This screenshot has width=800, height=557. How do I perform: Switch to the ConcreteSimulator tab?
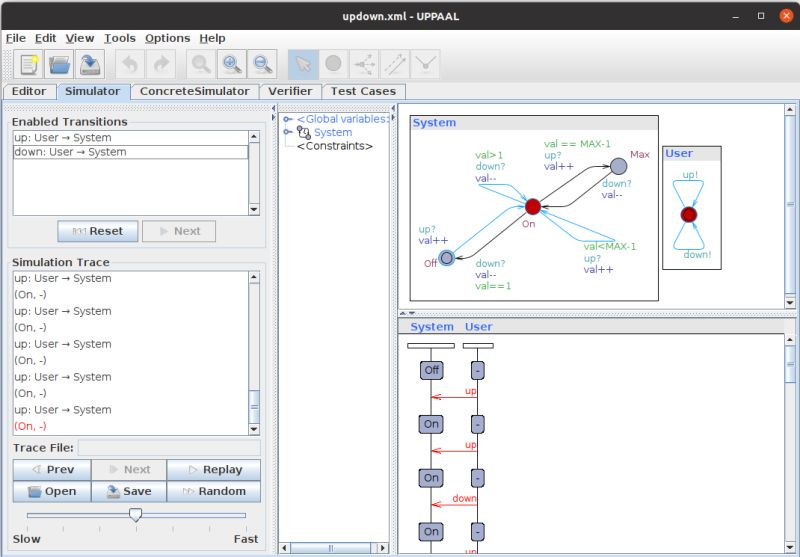click(x=194, y=91)
